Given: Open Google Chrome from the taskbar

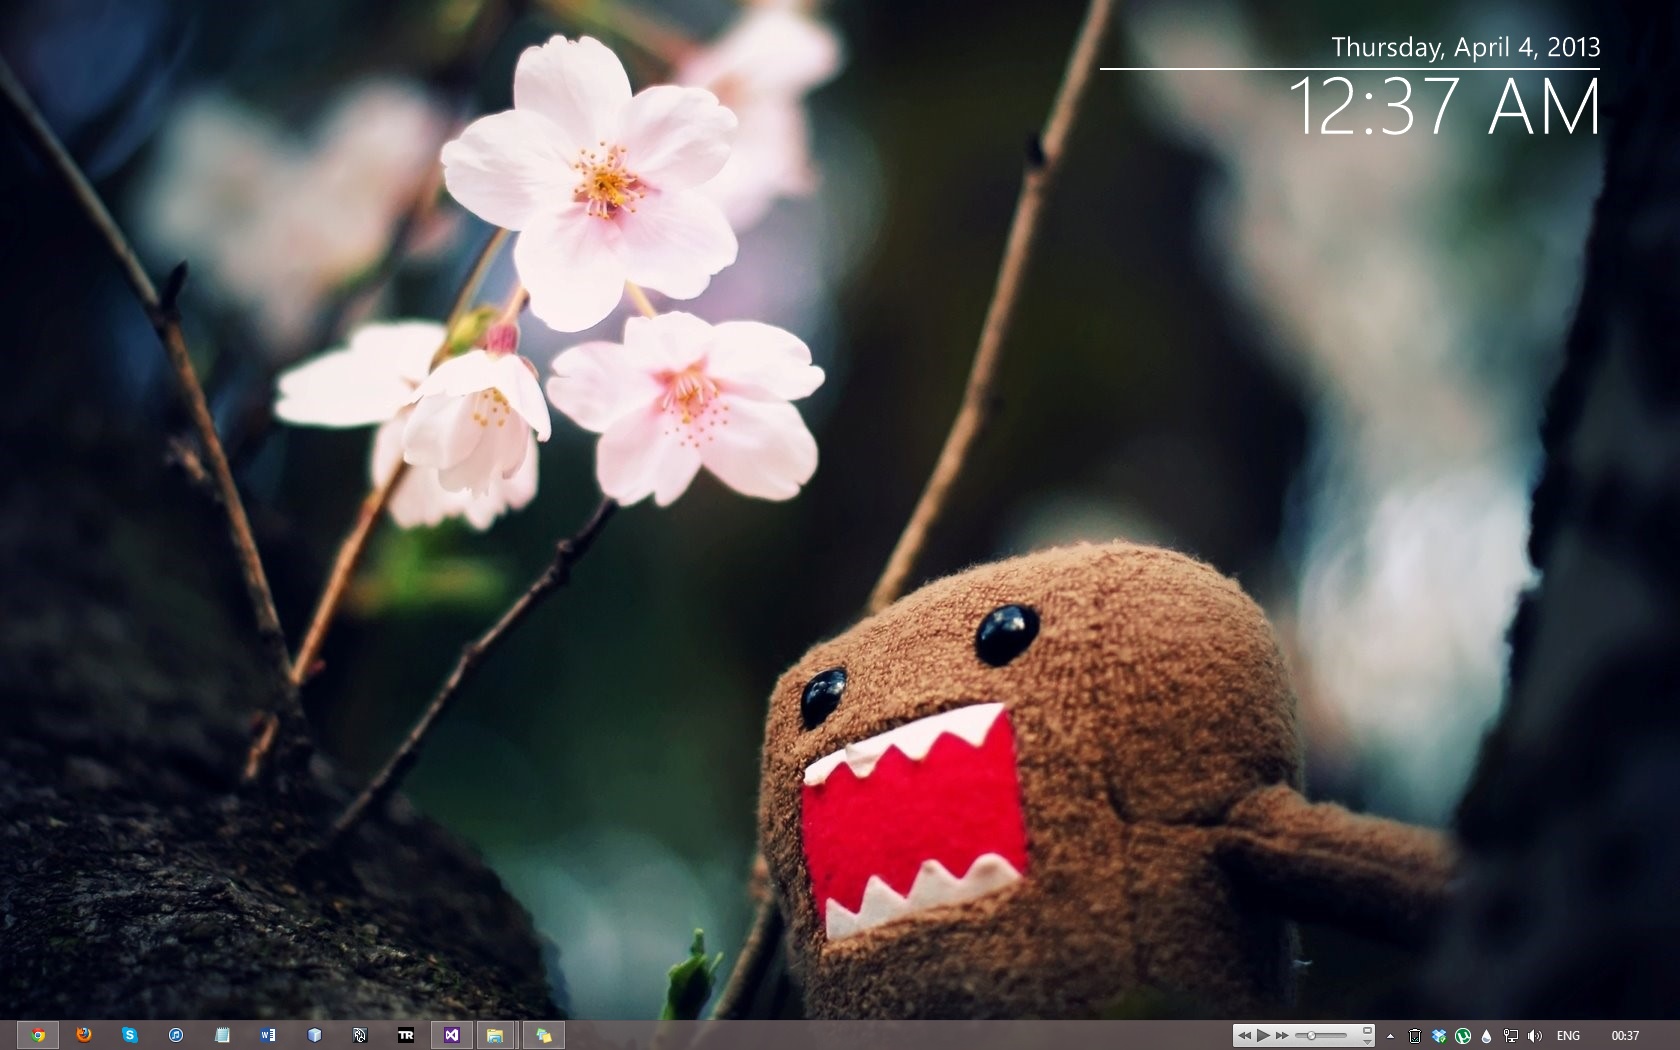Looking at the screenshot, I should [38, 1035].
